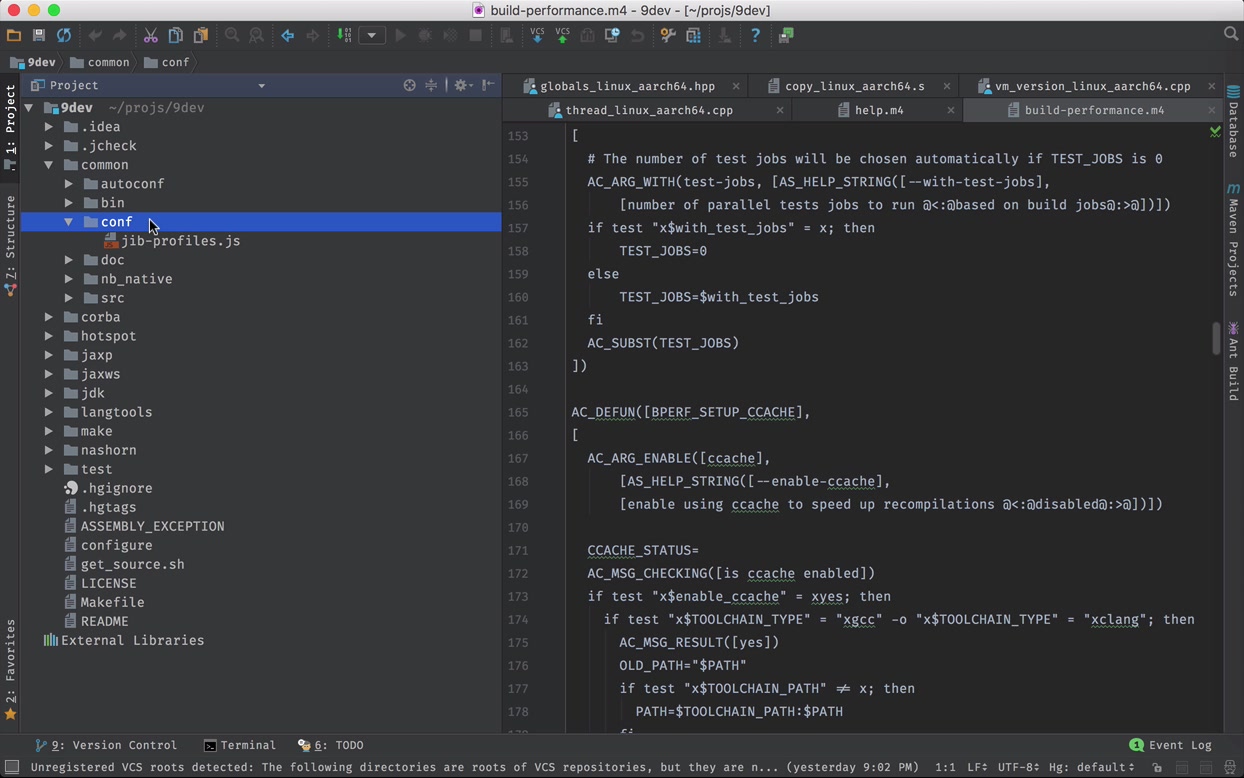The height and width of the screenshot is (778, 1244).
Task: Change UTF-8 file encoding
Action: (1019, 767)
